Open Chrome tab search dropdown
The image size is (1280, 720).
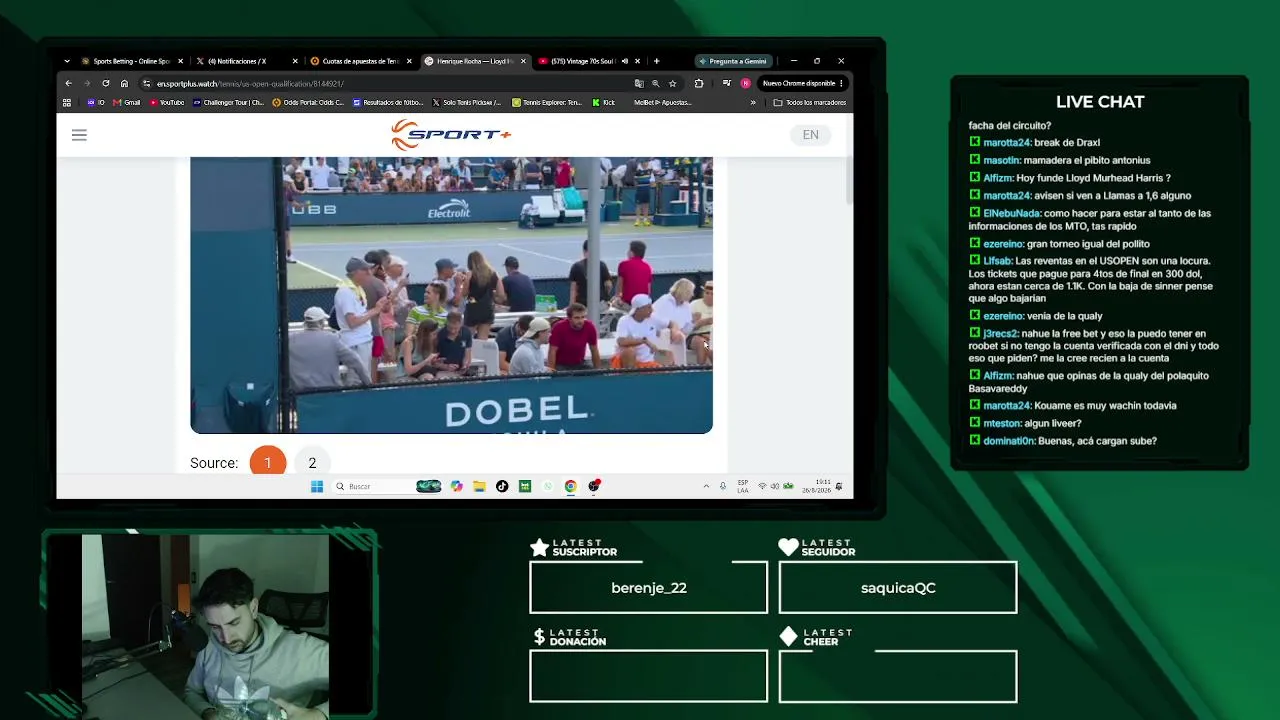click(67, 61)
